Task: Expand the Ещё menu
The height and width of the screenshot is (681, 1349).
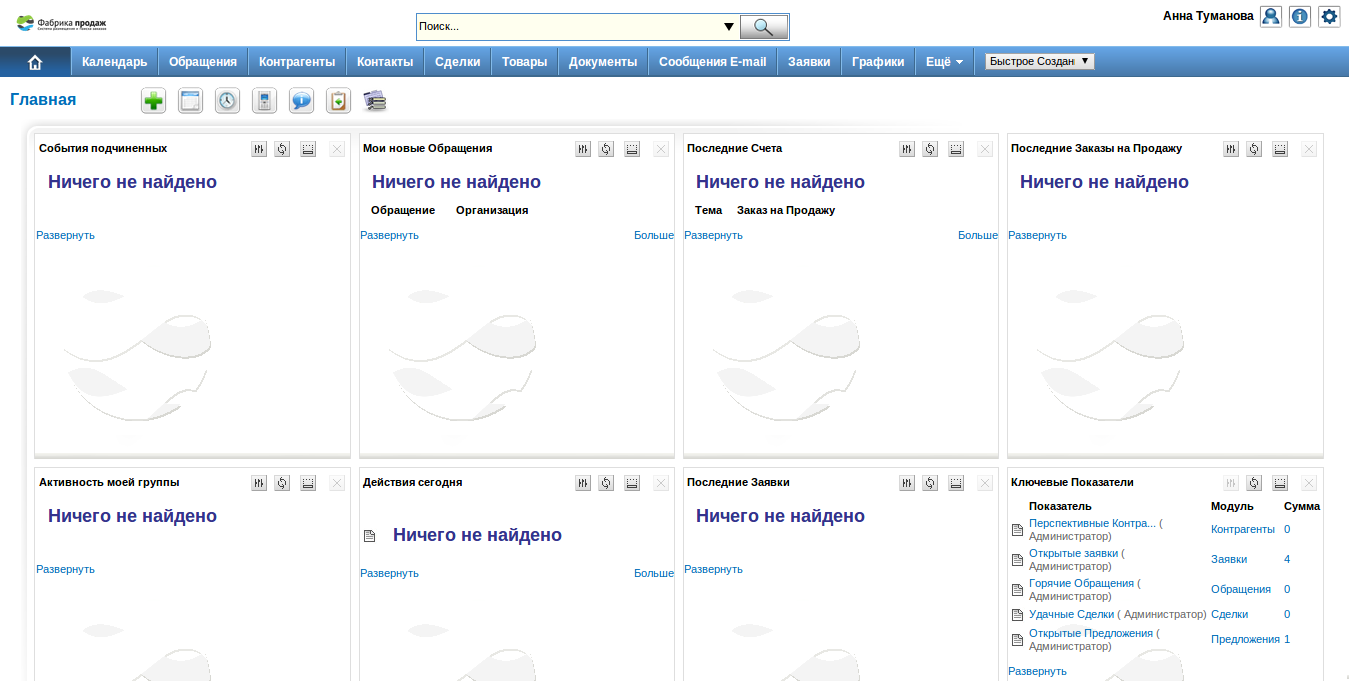Action: pyautogui.click(x=945, y=62)
